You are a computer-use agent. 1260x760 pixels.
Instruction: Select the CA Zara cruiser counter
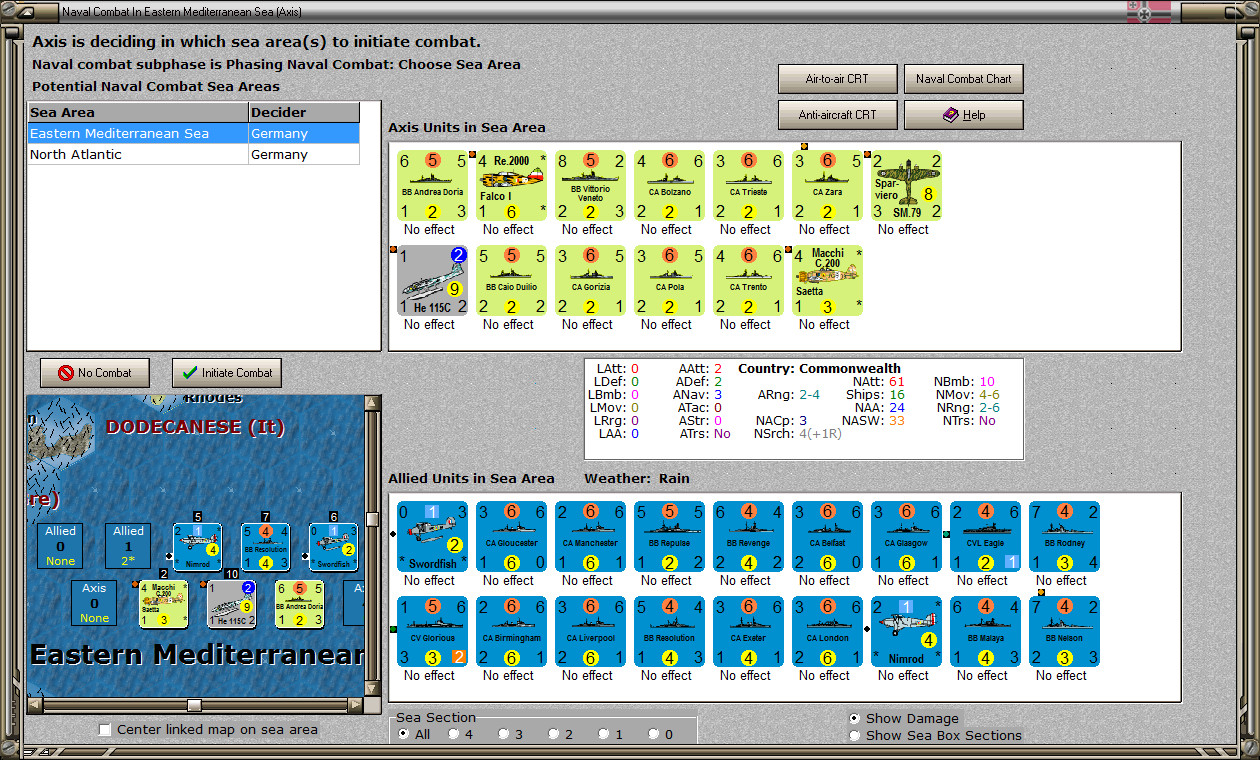click(x=827, y=185)
